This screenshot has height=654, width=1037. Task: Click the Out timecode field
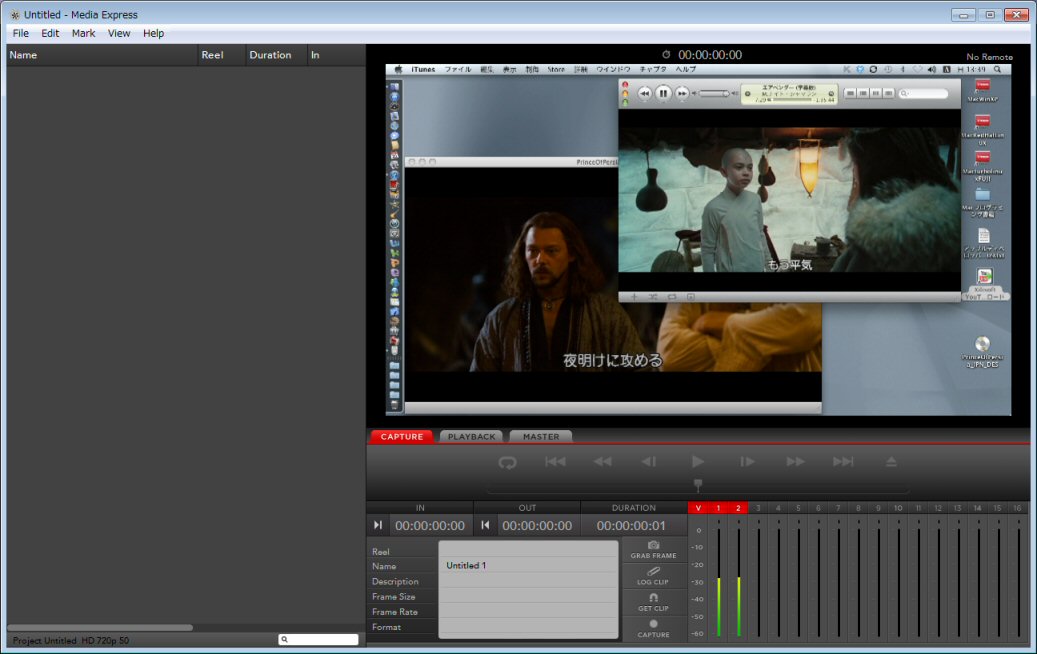pyautogui.click(x=537, y=526)
